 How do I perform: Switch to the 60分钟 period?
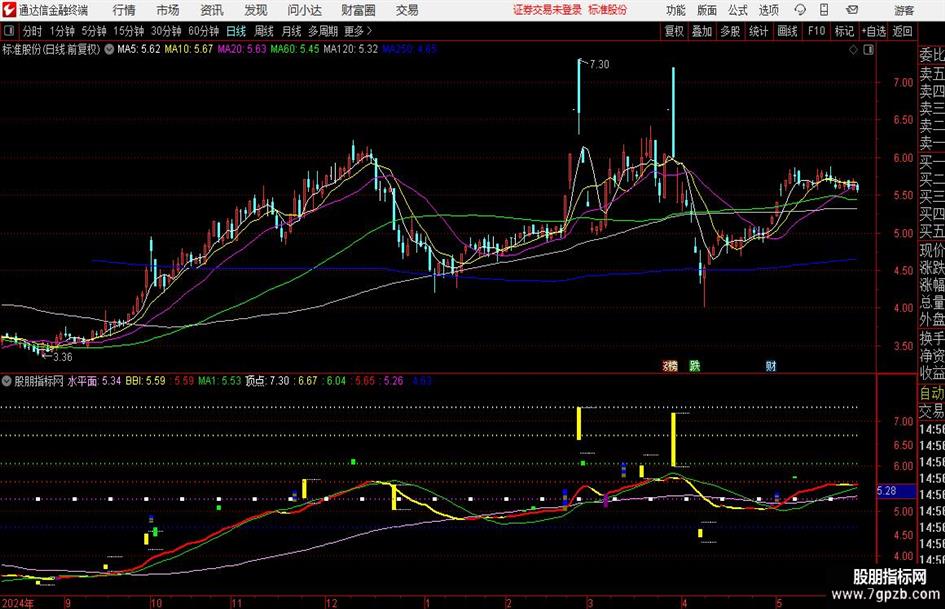[204, 31]
